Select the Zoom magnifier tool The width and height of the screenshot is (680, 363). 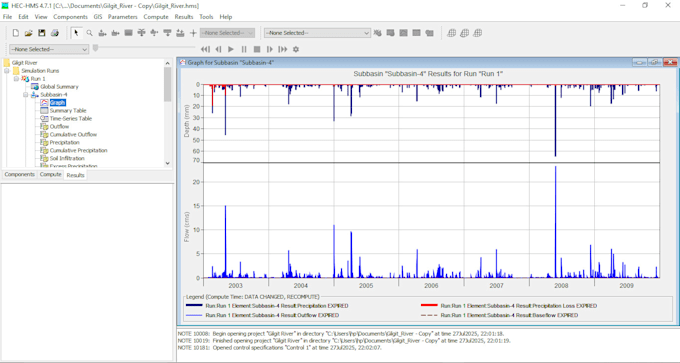[89, 33]
